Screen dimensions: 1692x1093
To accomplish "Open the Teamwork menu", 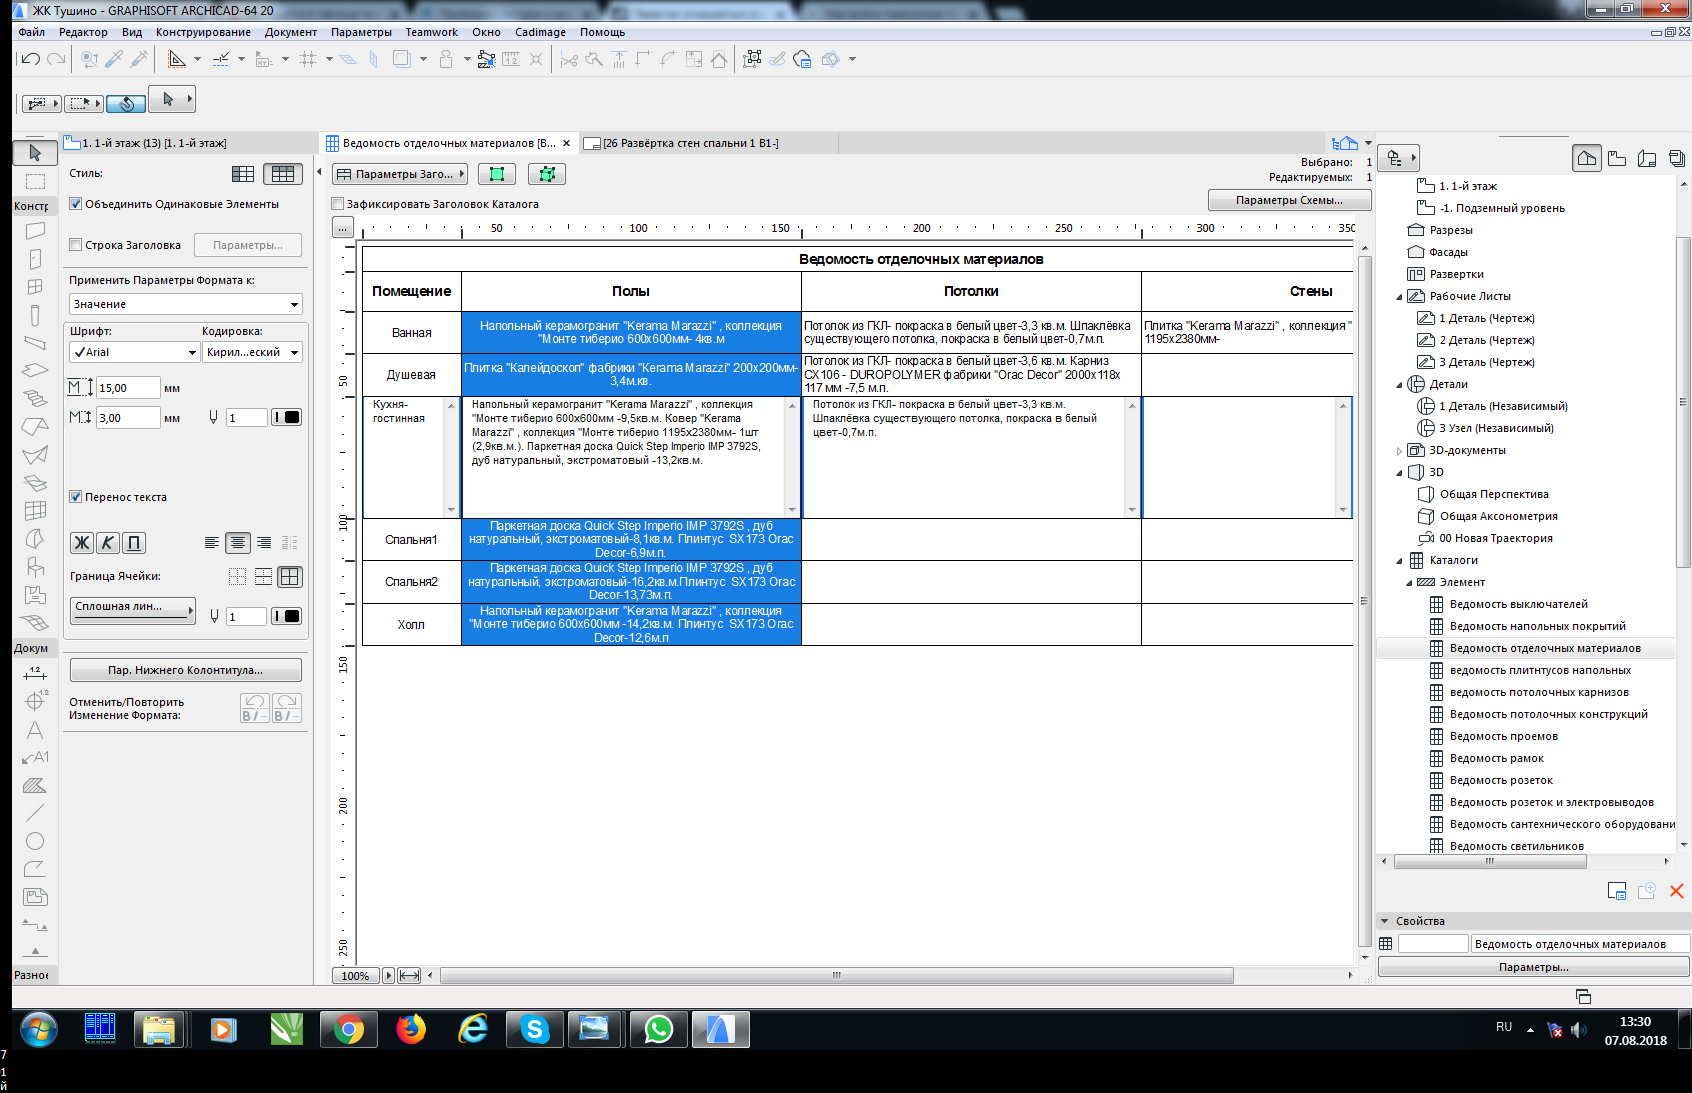I will click(x=431, y=32).
